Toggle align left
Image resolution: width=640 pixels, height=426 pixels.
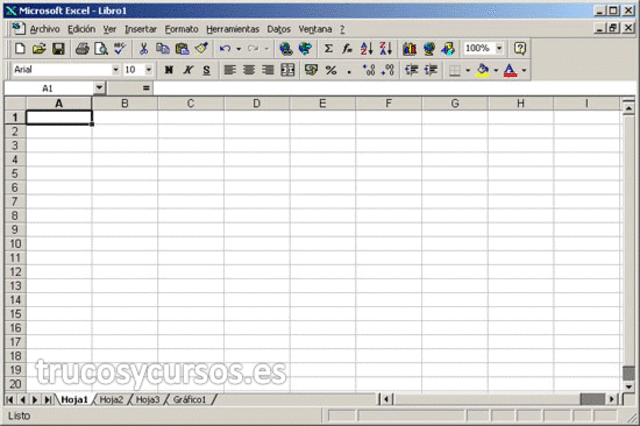(x=230, y=70)
